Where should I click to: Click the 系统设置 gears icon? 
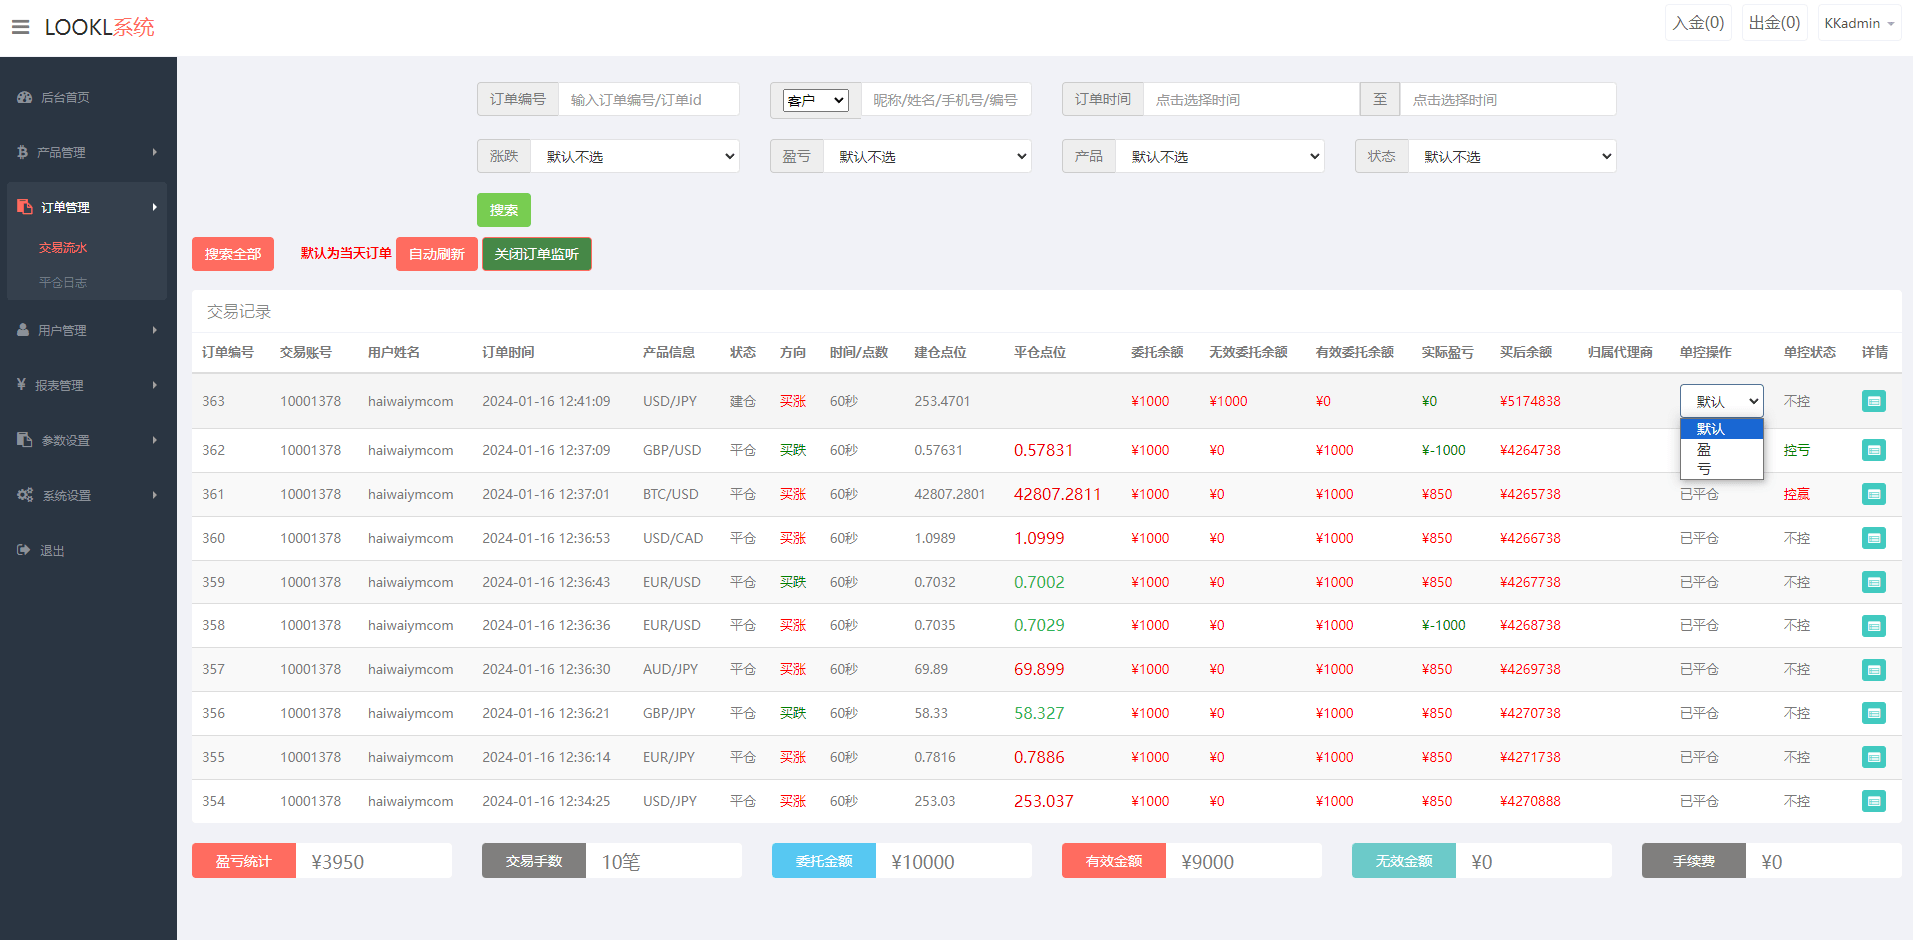click(25, 495)
